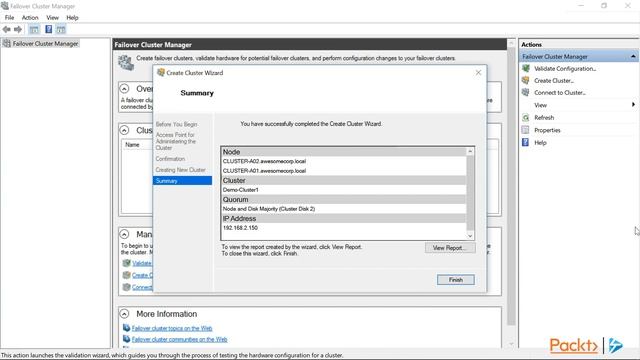Select the Summary wizard step
Viewport: 640px width, 360px height.
(182, 181)
